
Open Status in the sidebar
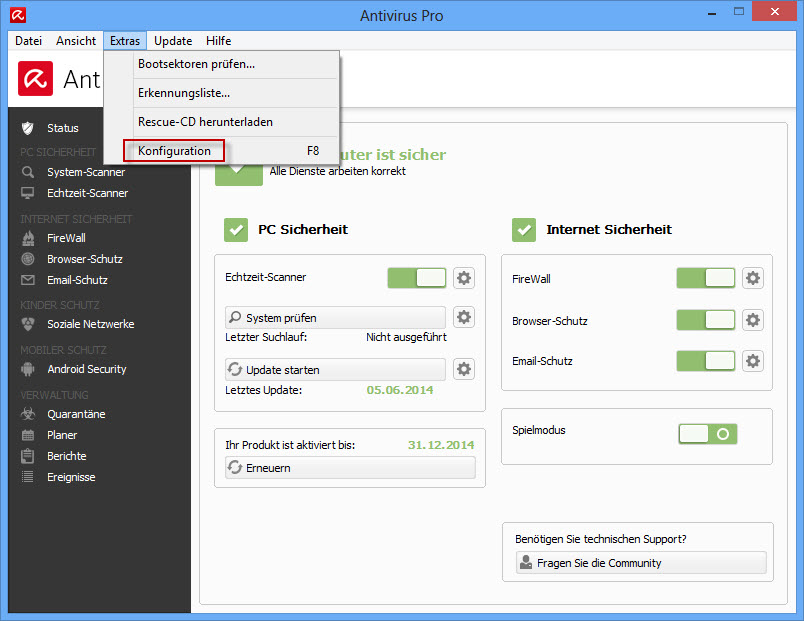(x=63, y=128)
